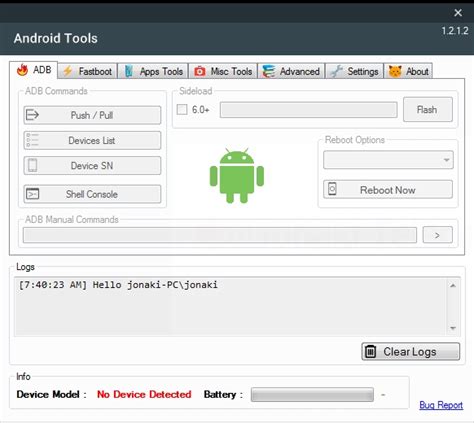Click the arrow icon on Push / Pull
Screen dimensions: 474x423
[32, 115]
